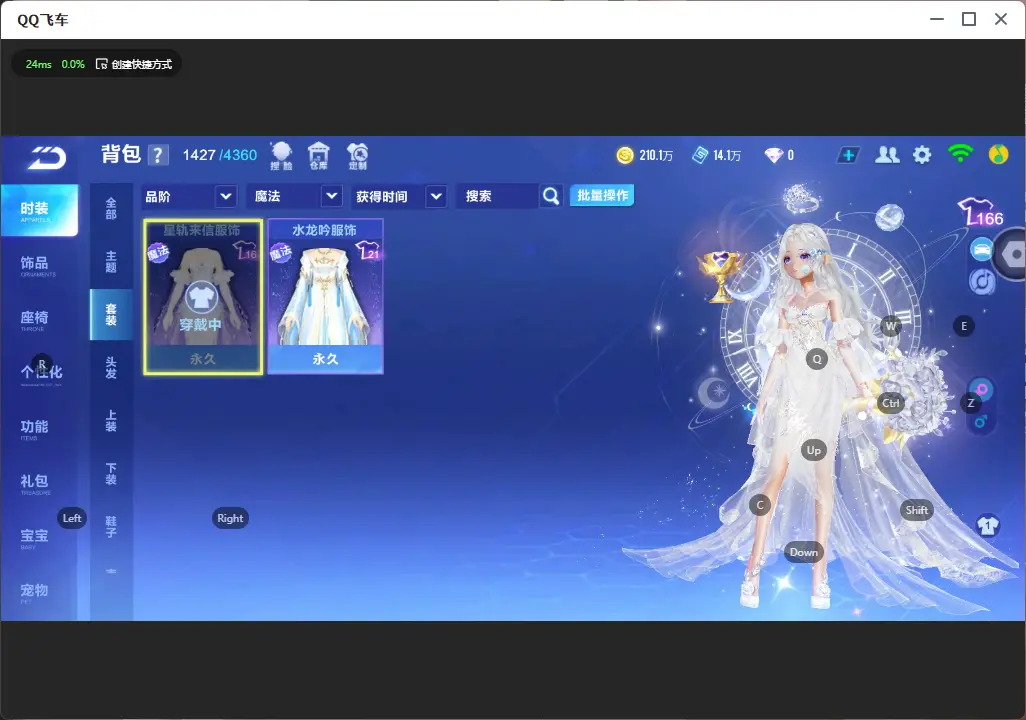Click the 批量操作 button

(602, 195)
